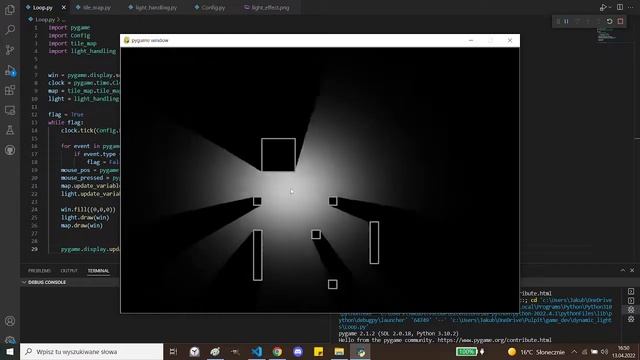Show hidden system tray icons
The width and height of the screenshot is (640, 360).
pos(574,351)
